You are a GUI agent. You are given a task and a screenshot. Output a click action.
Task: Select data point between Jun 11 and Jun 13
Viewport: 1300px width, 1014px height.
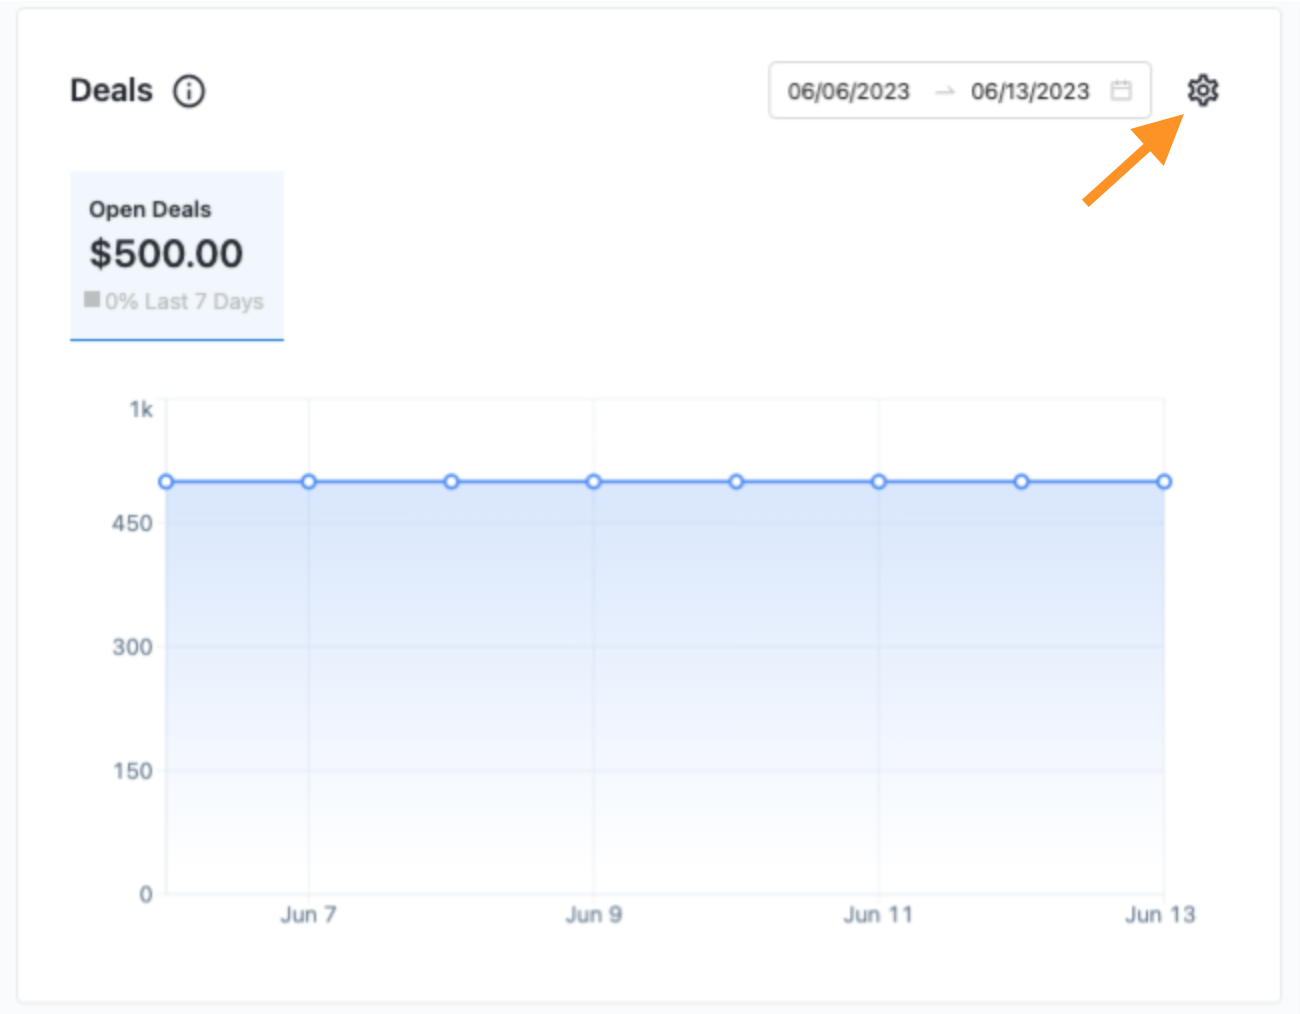click(x=1021, y=482)
